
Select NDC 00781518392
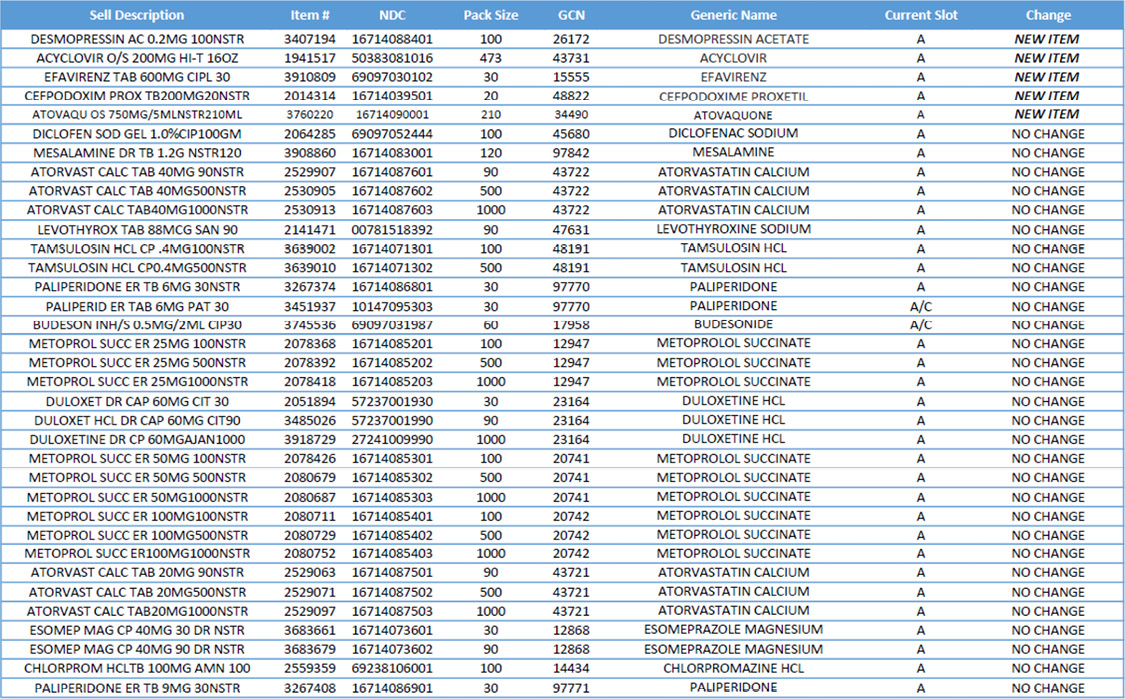(x=392, y=230)
